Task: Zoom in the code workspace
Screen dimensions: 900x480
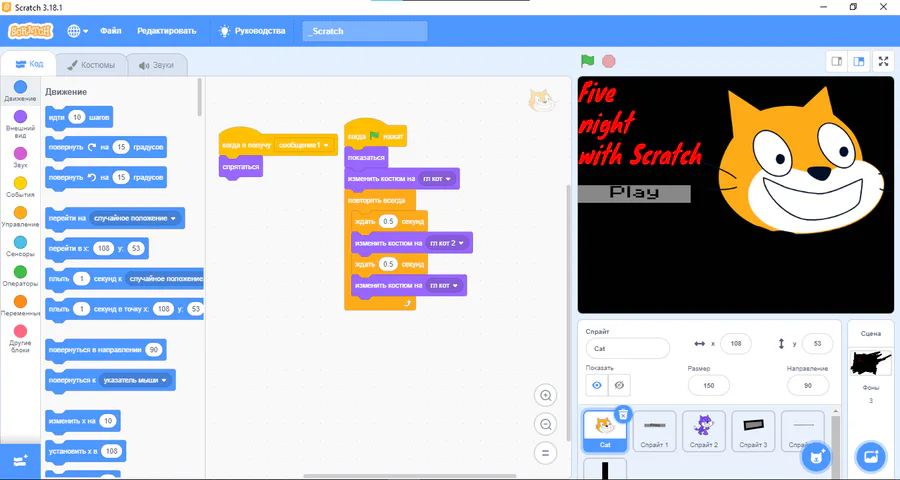Action: (545, 395)
